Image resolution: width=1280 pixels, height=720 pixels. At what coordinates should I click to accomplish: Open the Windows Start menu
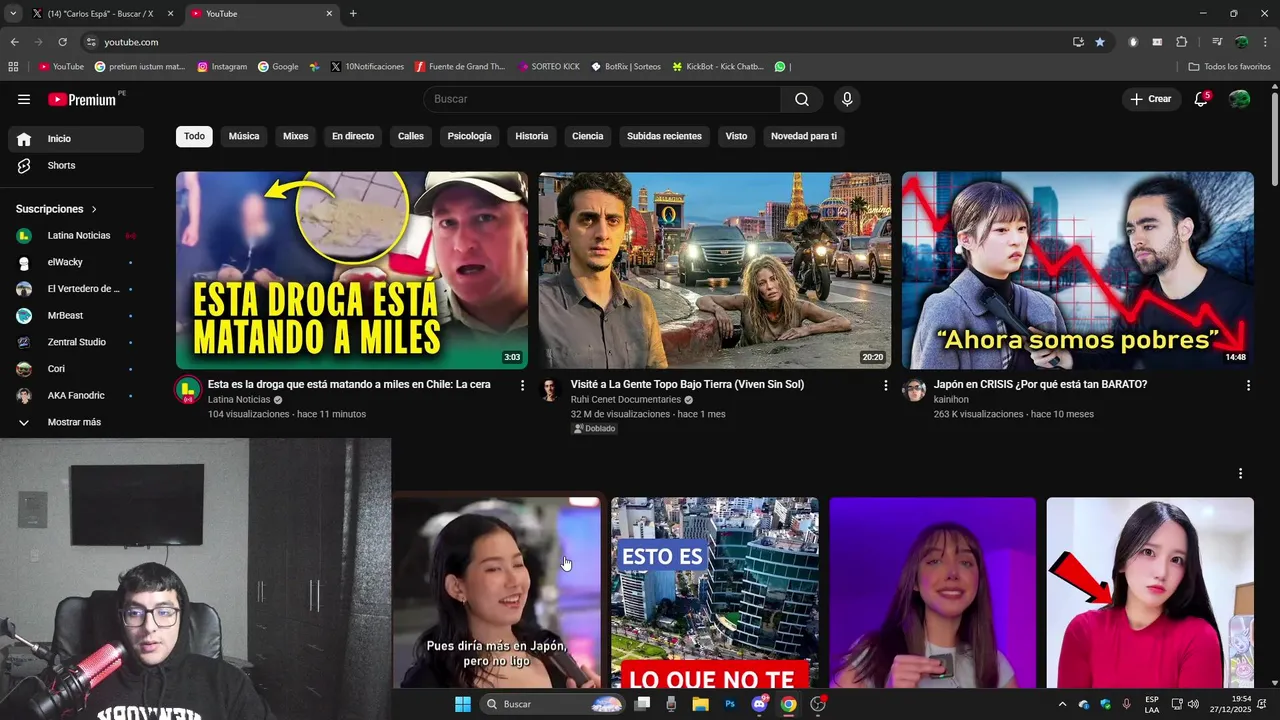[x=463, y=704]
